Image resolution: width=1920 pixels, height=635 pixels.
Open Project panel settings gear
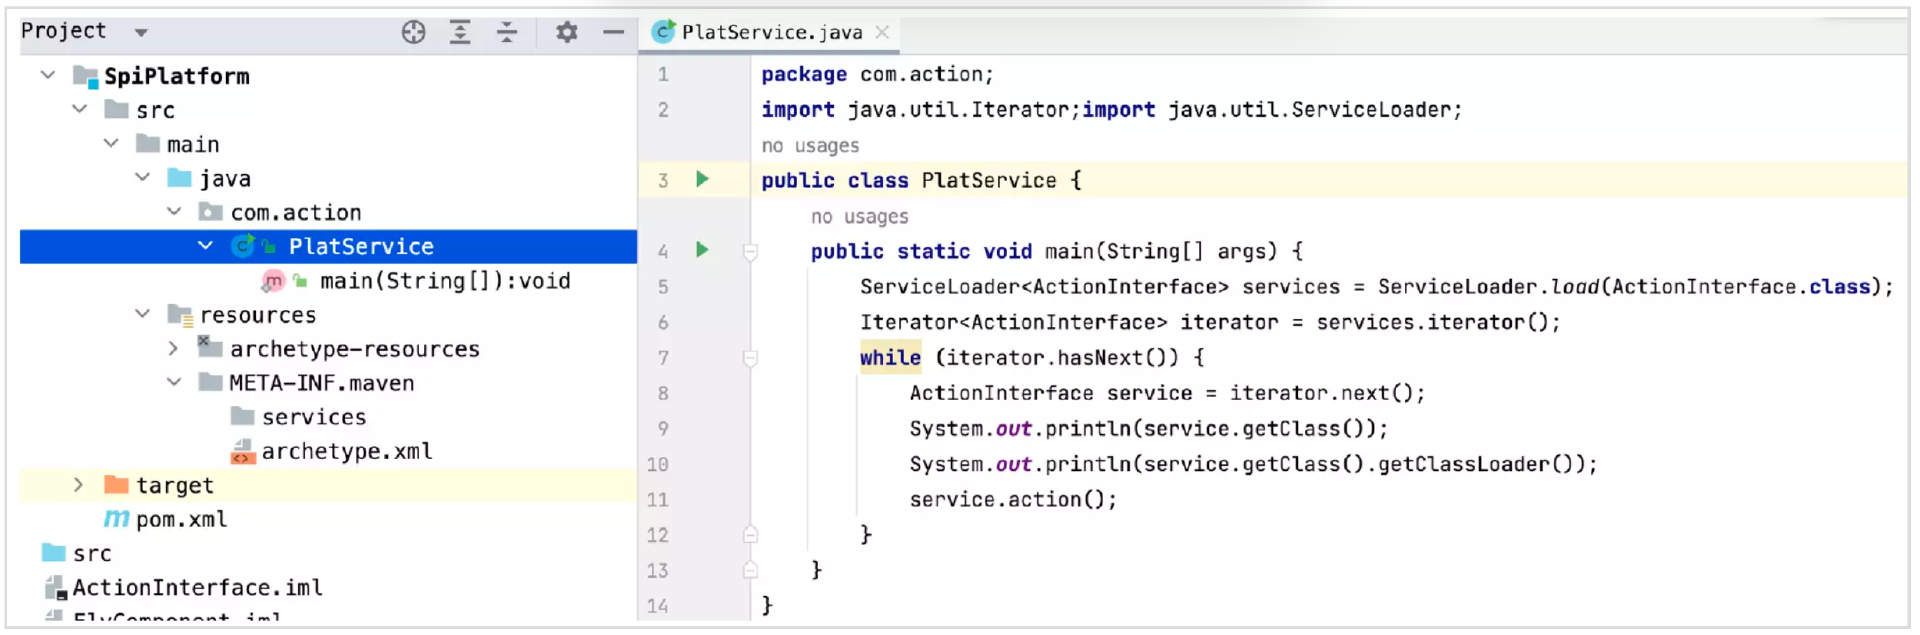[567, 32]
